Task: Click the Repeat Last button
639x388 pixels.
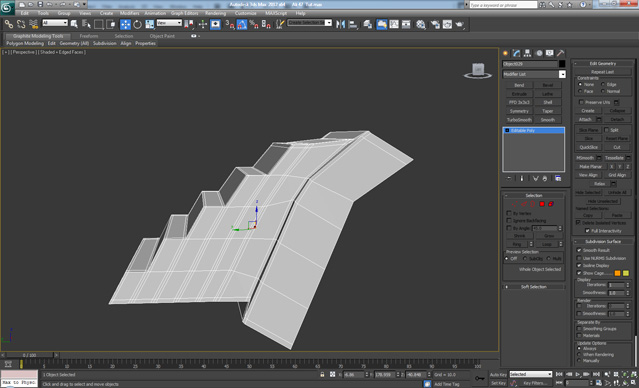Action: (602, 72)
